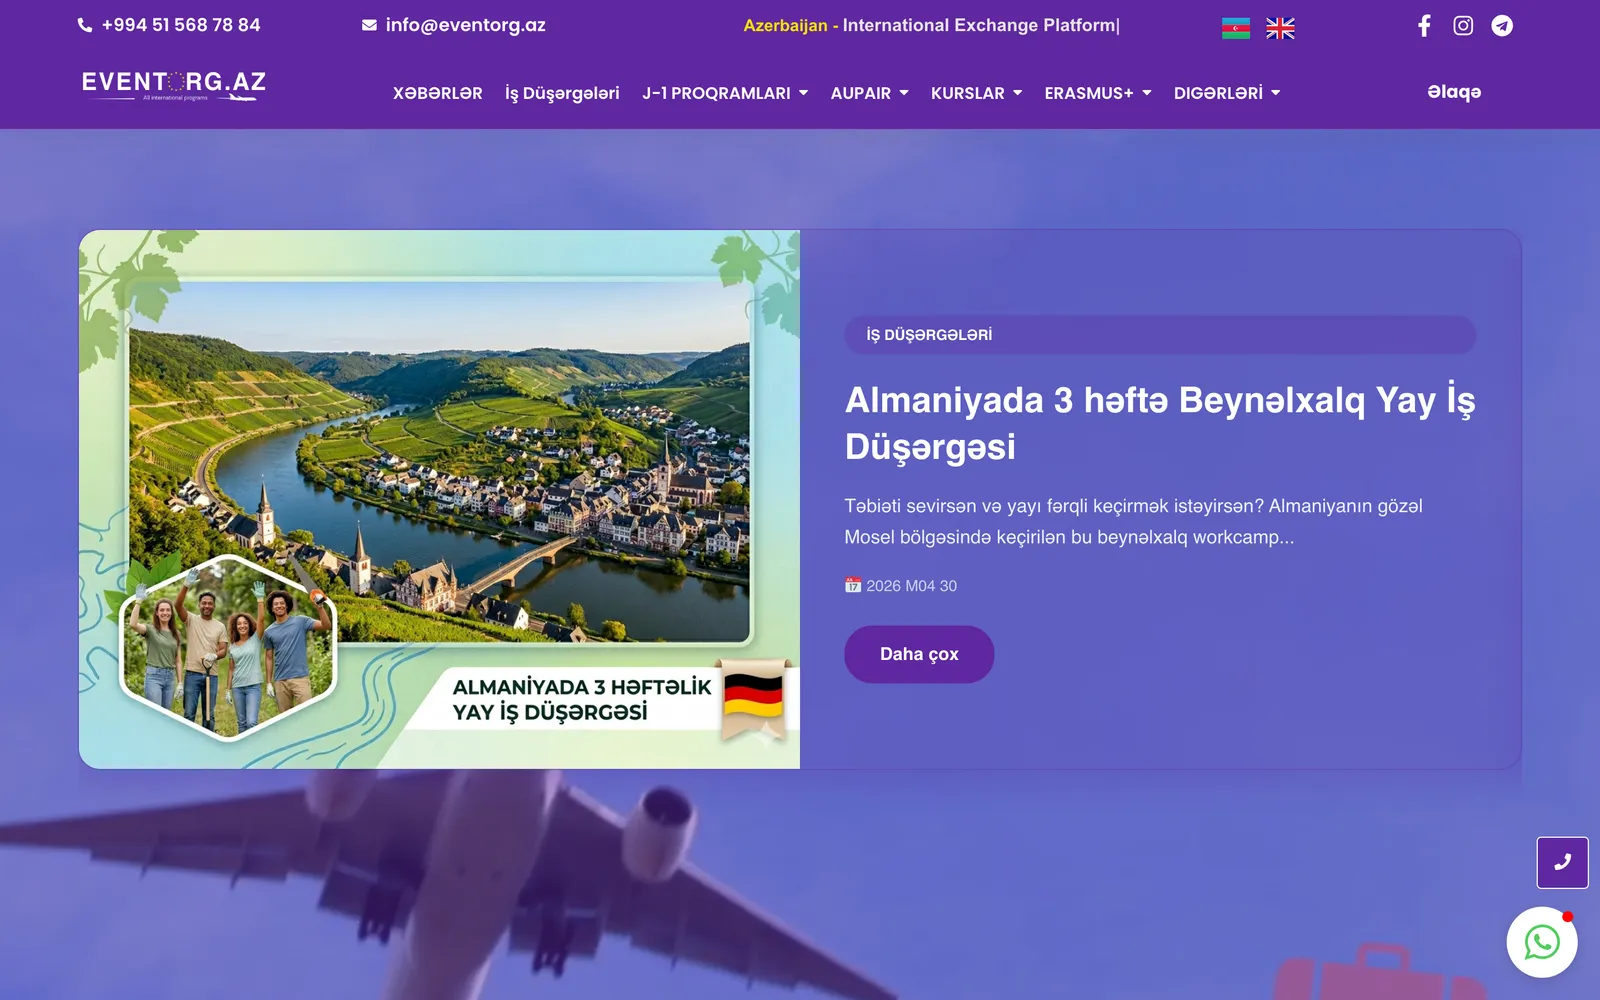Go to home via EVENTORG.AZ logo
The image size is (1600, 1000).
pos(174,85)
